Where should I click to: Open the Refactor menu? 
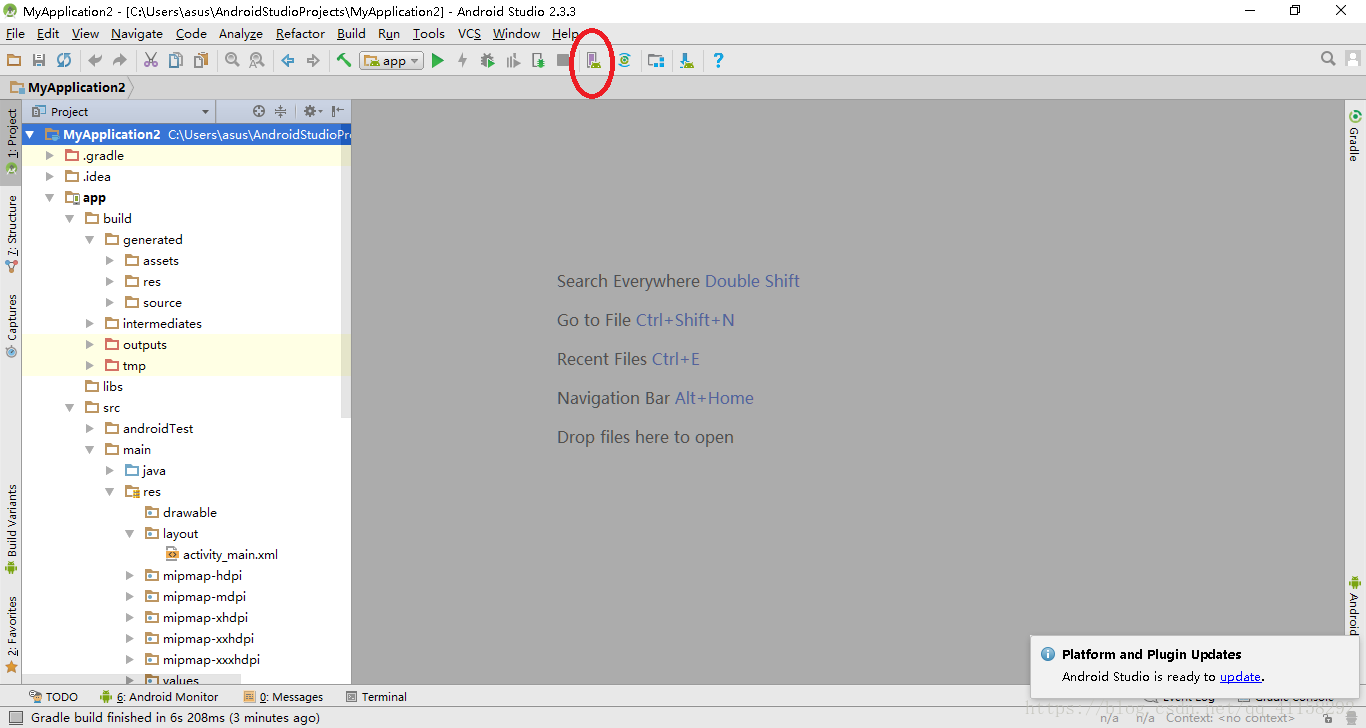click(x=300, y=33)
